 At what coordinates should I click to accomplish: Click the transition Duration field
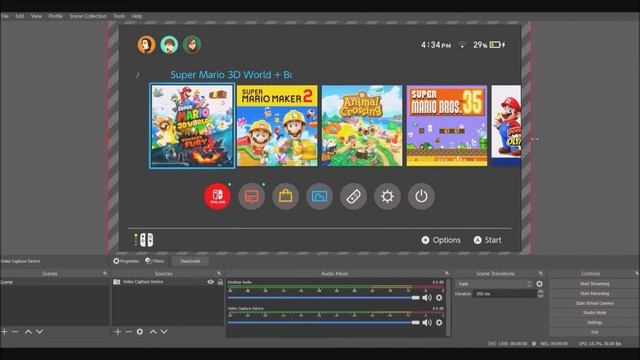coord(505,293)
